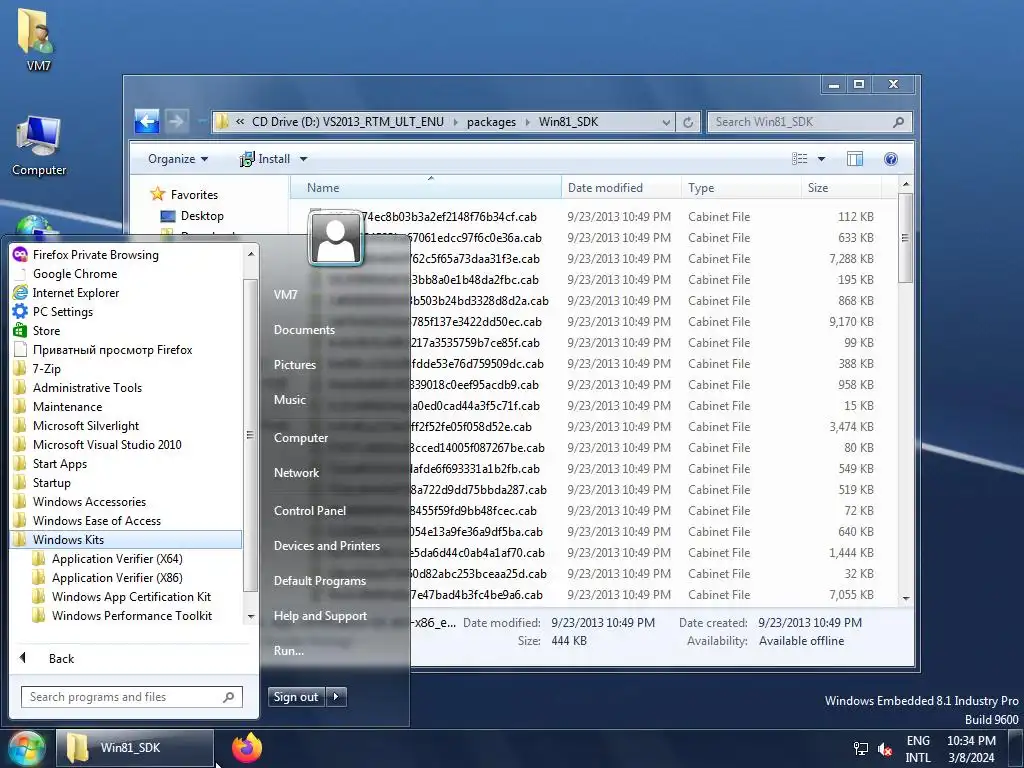Click Firefox icon in taskbar
This screenshot has width=1024, height=768.
[247, 748]
